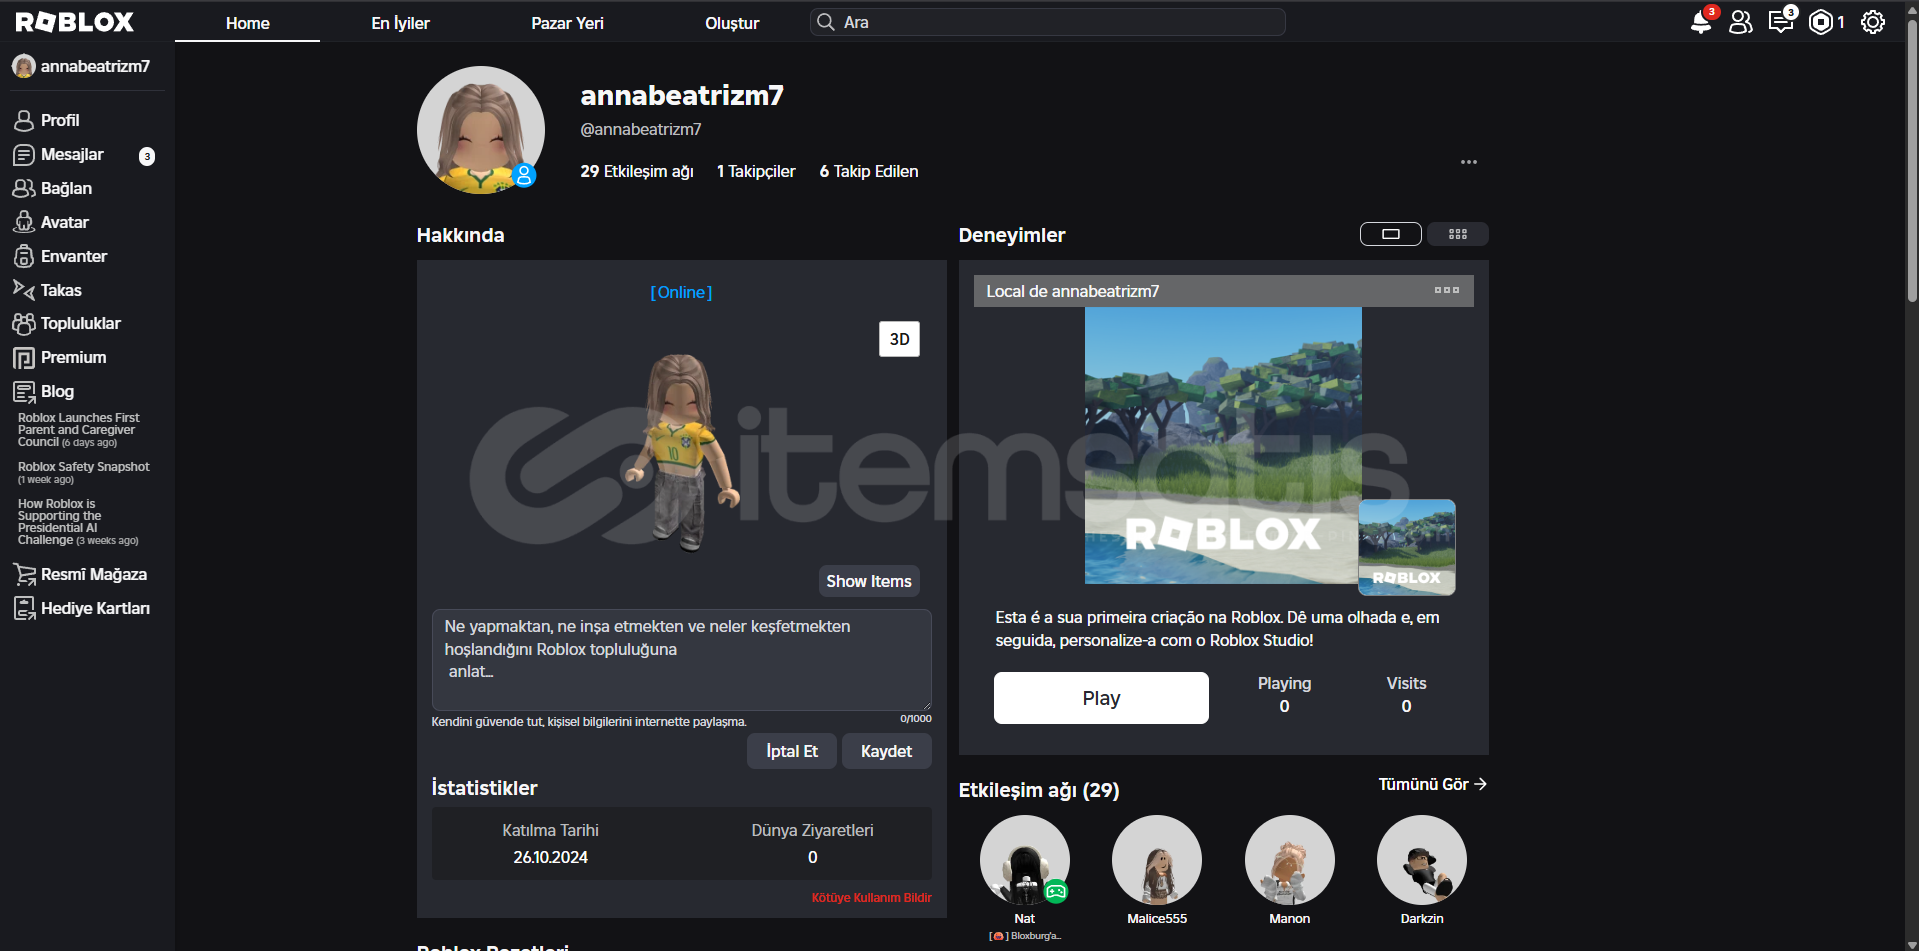Open the experience card options menu
Screen dimensions: 1919x951
1446,291
